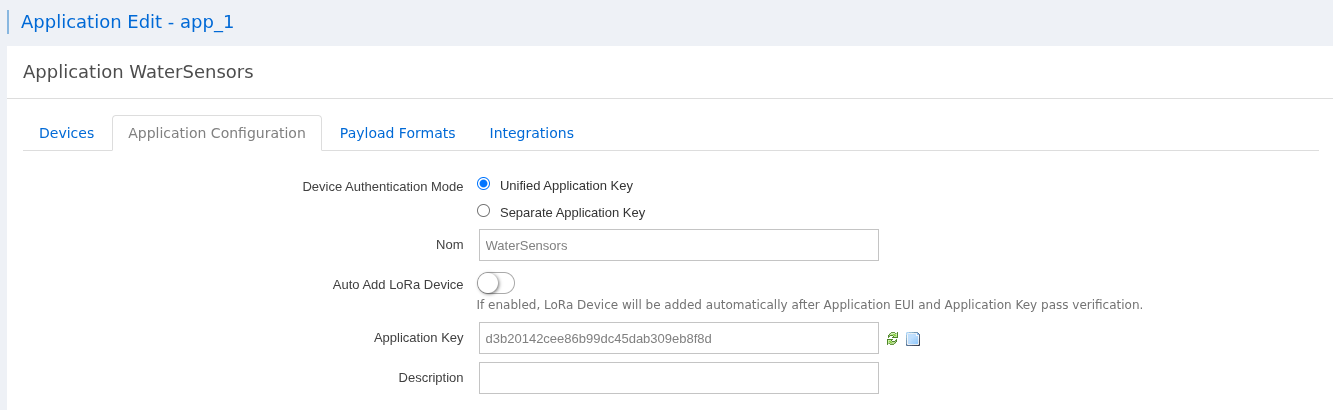This screenshot has height=410, width=1333.
Task: Select the Separate Application Key radio button
Action: tap(484, 211)
